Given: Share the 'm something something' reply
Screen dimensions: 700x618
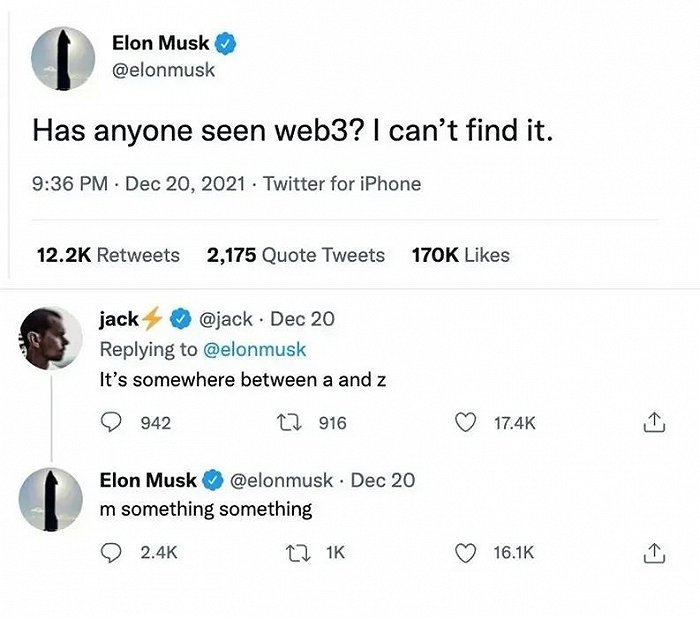Looking at the screenshot, I should pos(652,552).
